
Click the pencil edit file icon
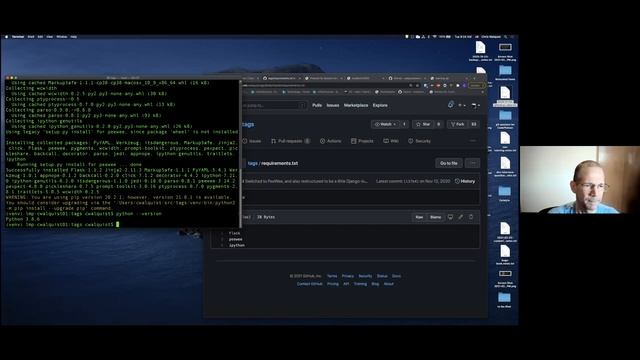click(460, 217)
